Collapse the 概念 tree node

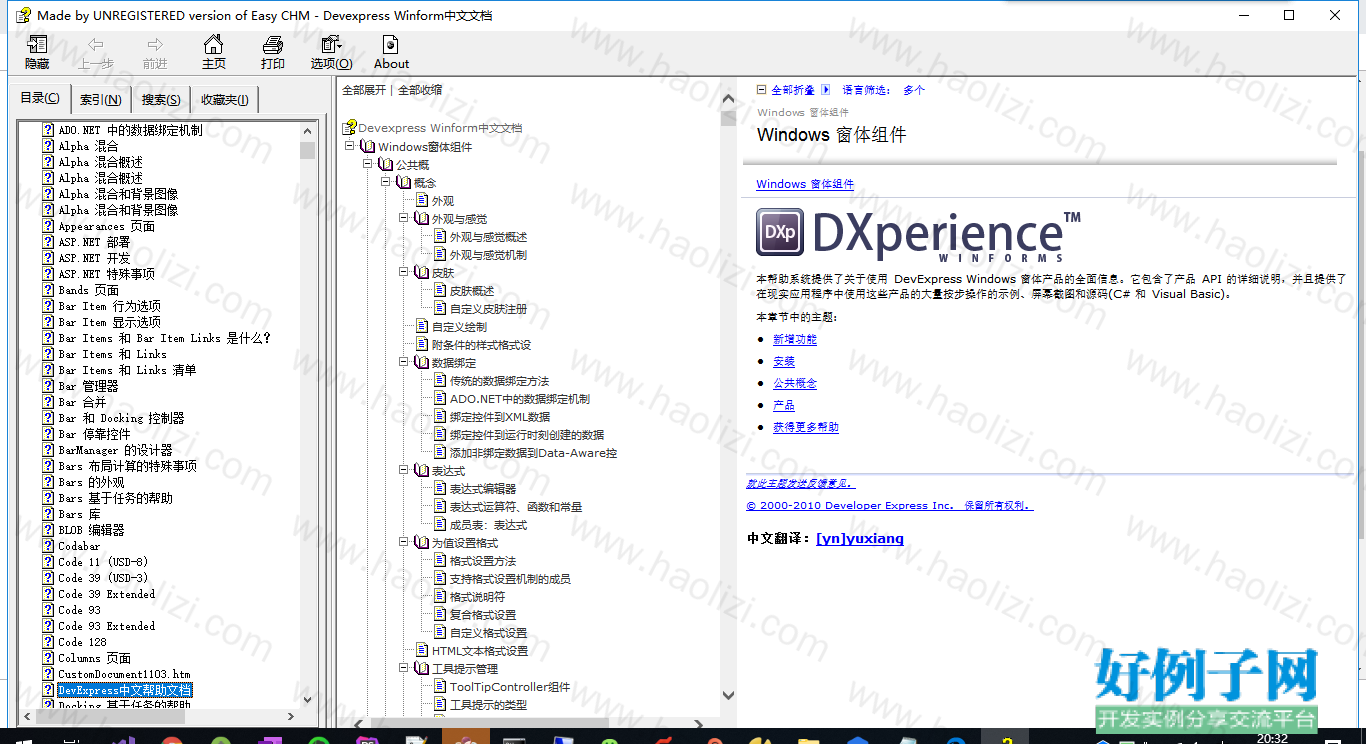coord(386,183)
